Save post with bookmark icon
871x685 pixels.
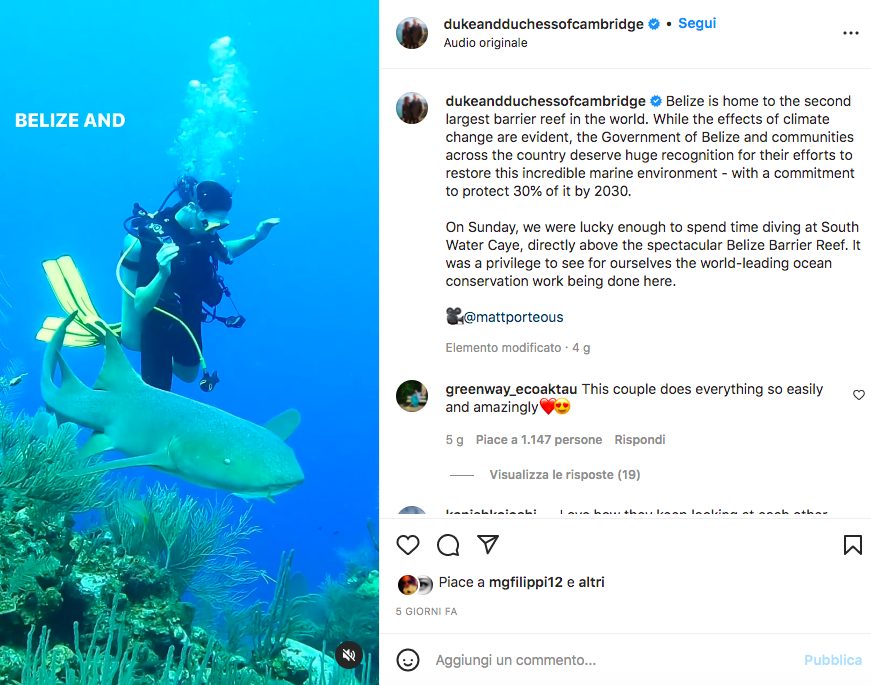(852, 545)
